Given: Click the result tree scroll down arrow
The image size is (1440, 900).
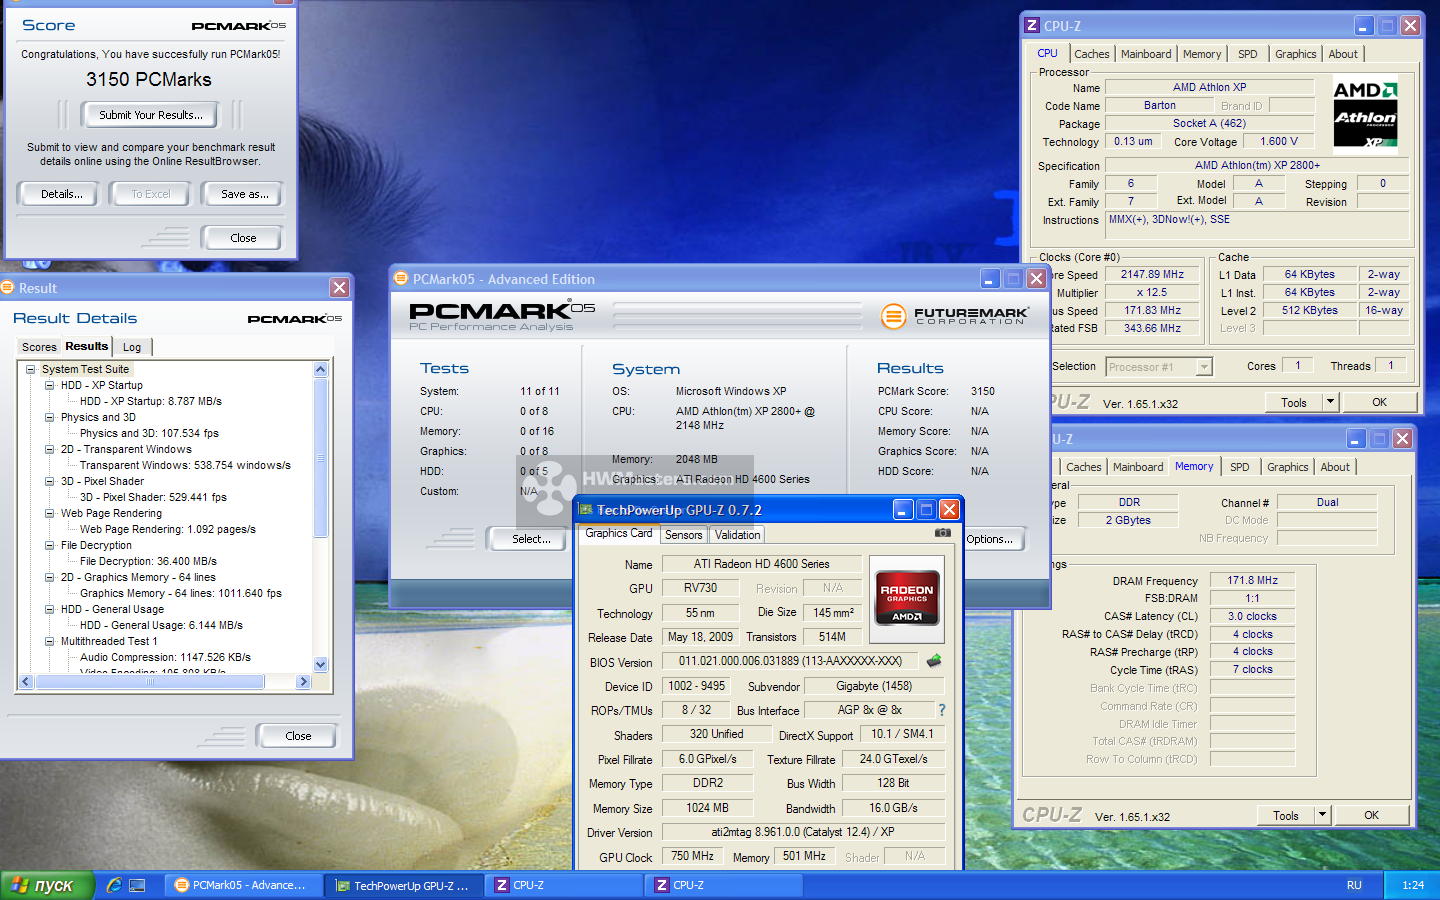Looking at the screenshot, I should coord(321,664).
